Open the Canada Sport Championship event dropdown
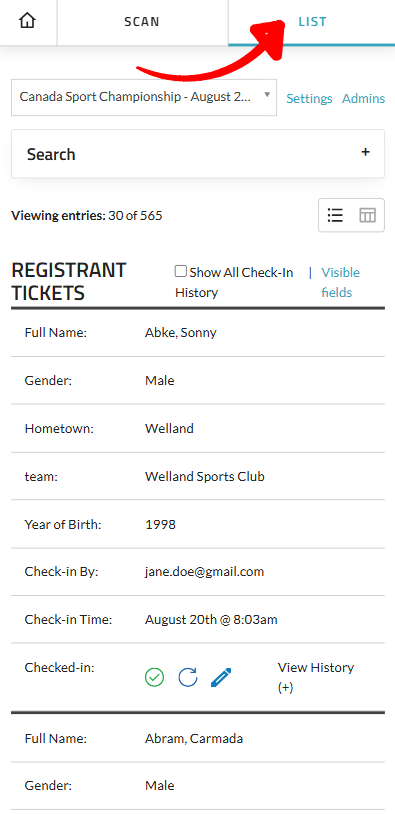The height and width of the screenshot is (814, 395). click(x=144, y=97)
